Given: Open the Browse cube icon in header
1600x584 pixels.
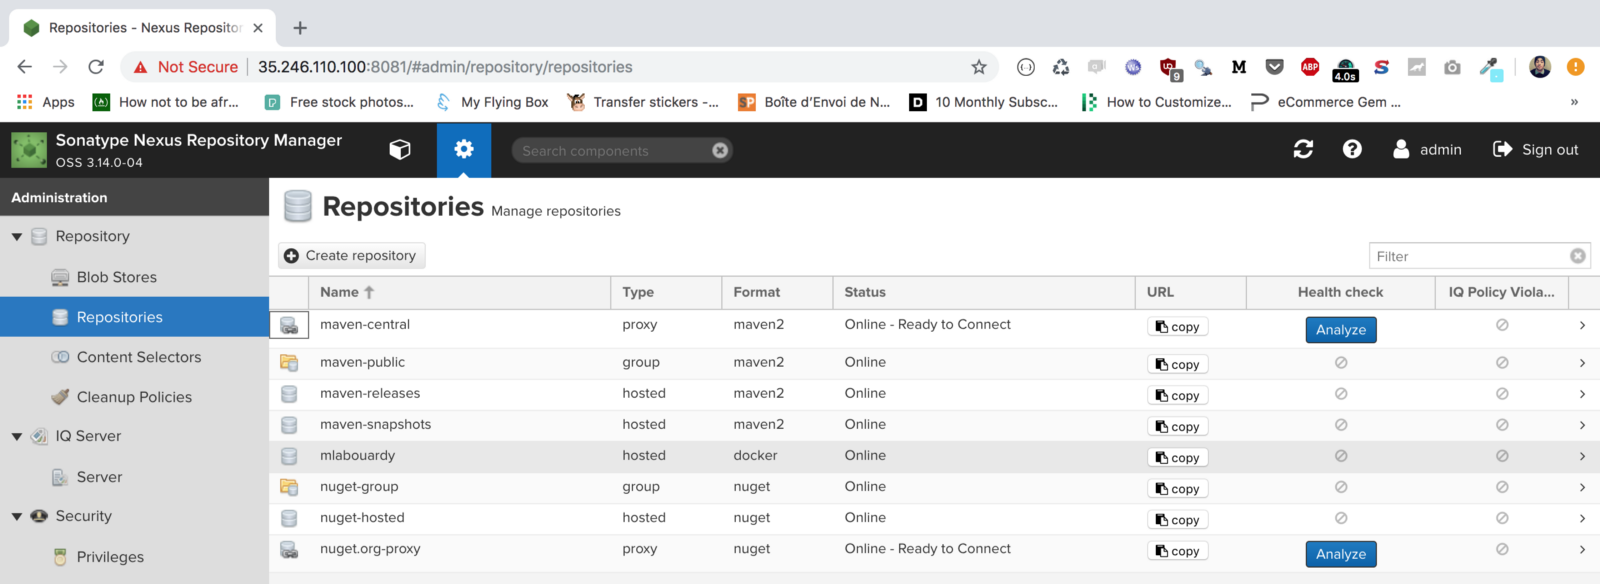Looking at the screenshot, I should 400,150.
